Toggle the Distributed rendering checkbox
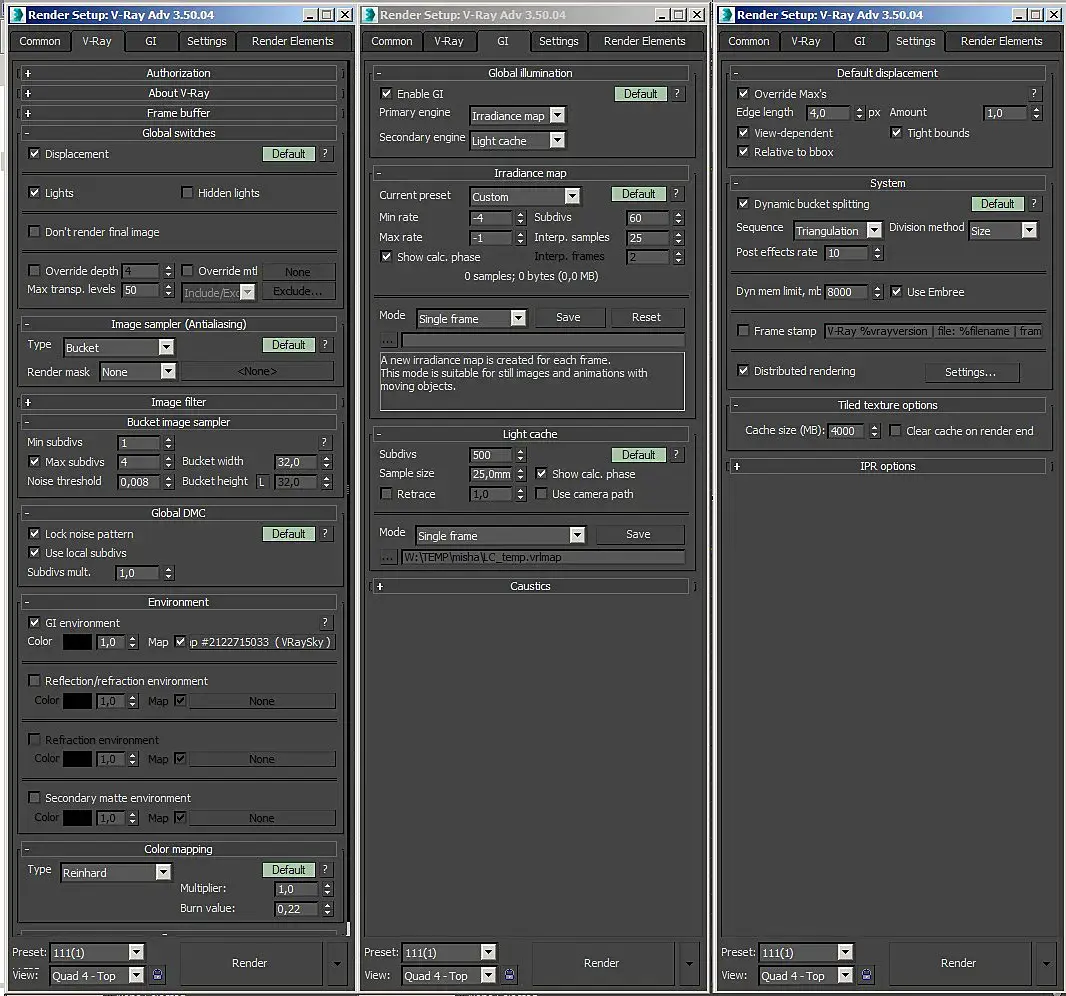 [743, 371]
